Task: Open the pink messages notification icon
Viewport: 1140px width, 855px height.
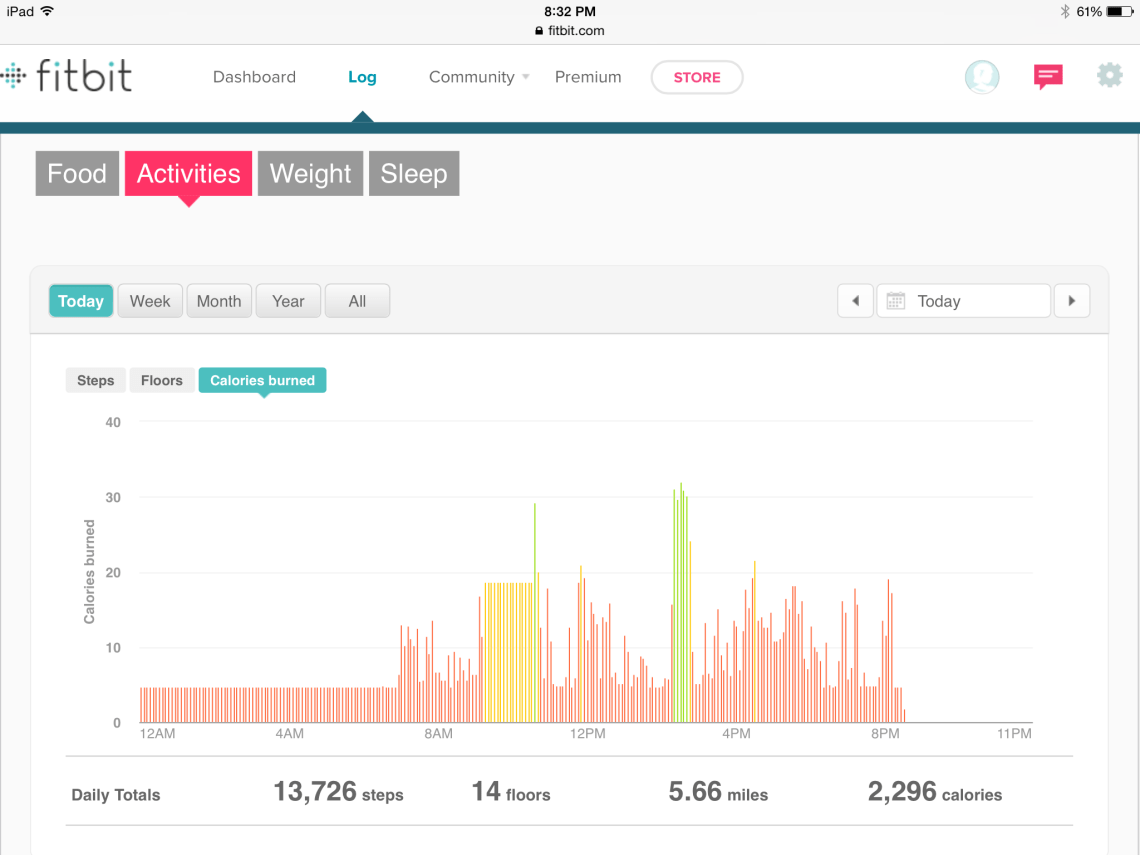Action: 1047,77
